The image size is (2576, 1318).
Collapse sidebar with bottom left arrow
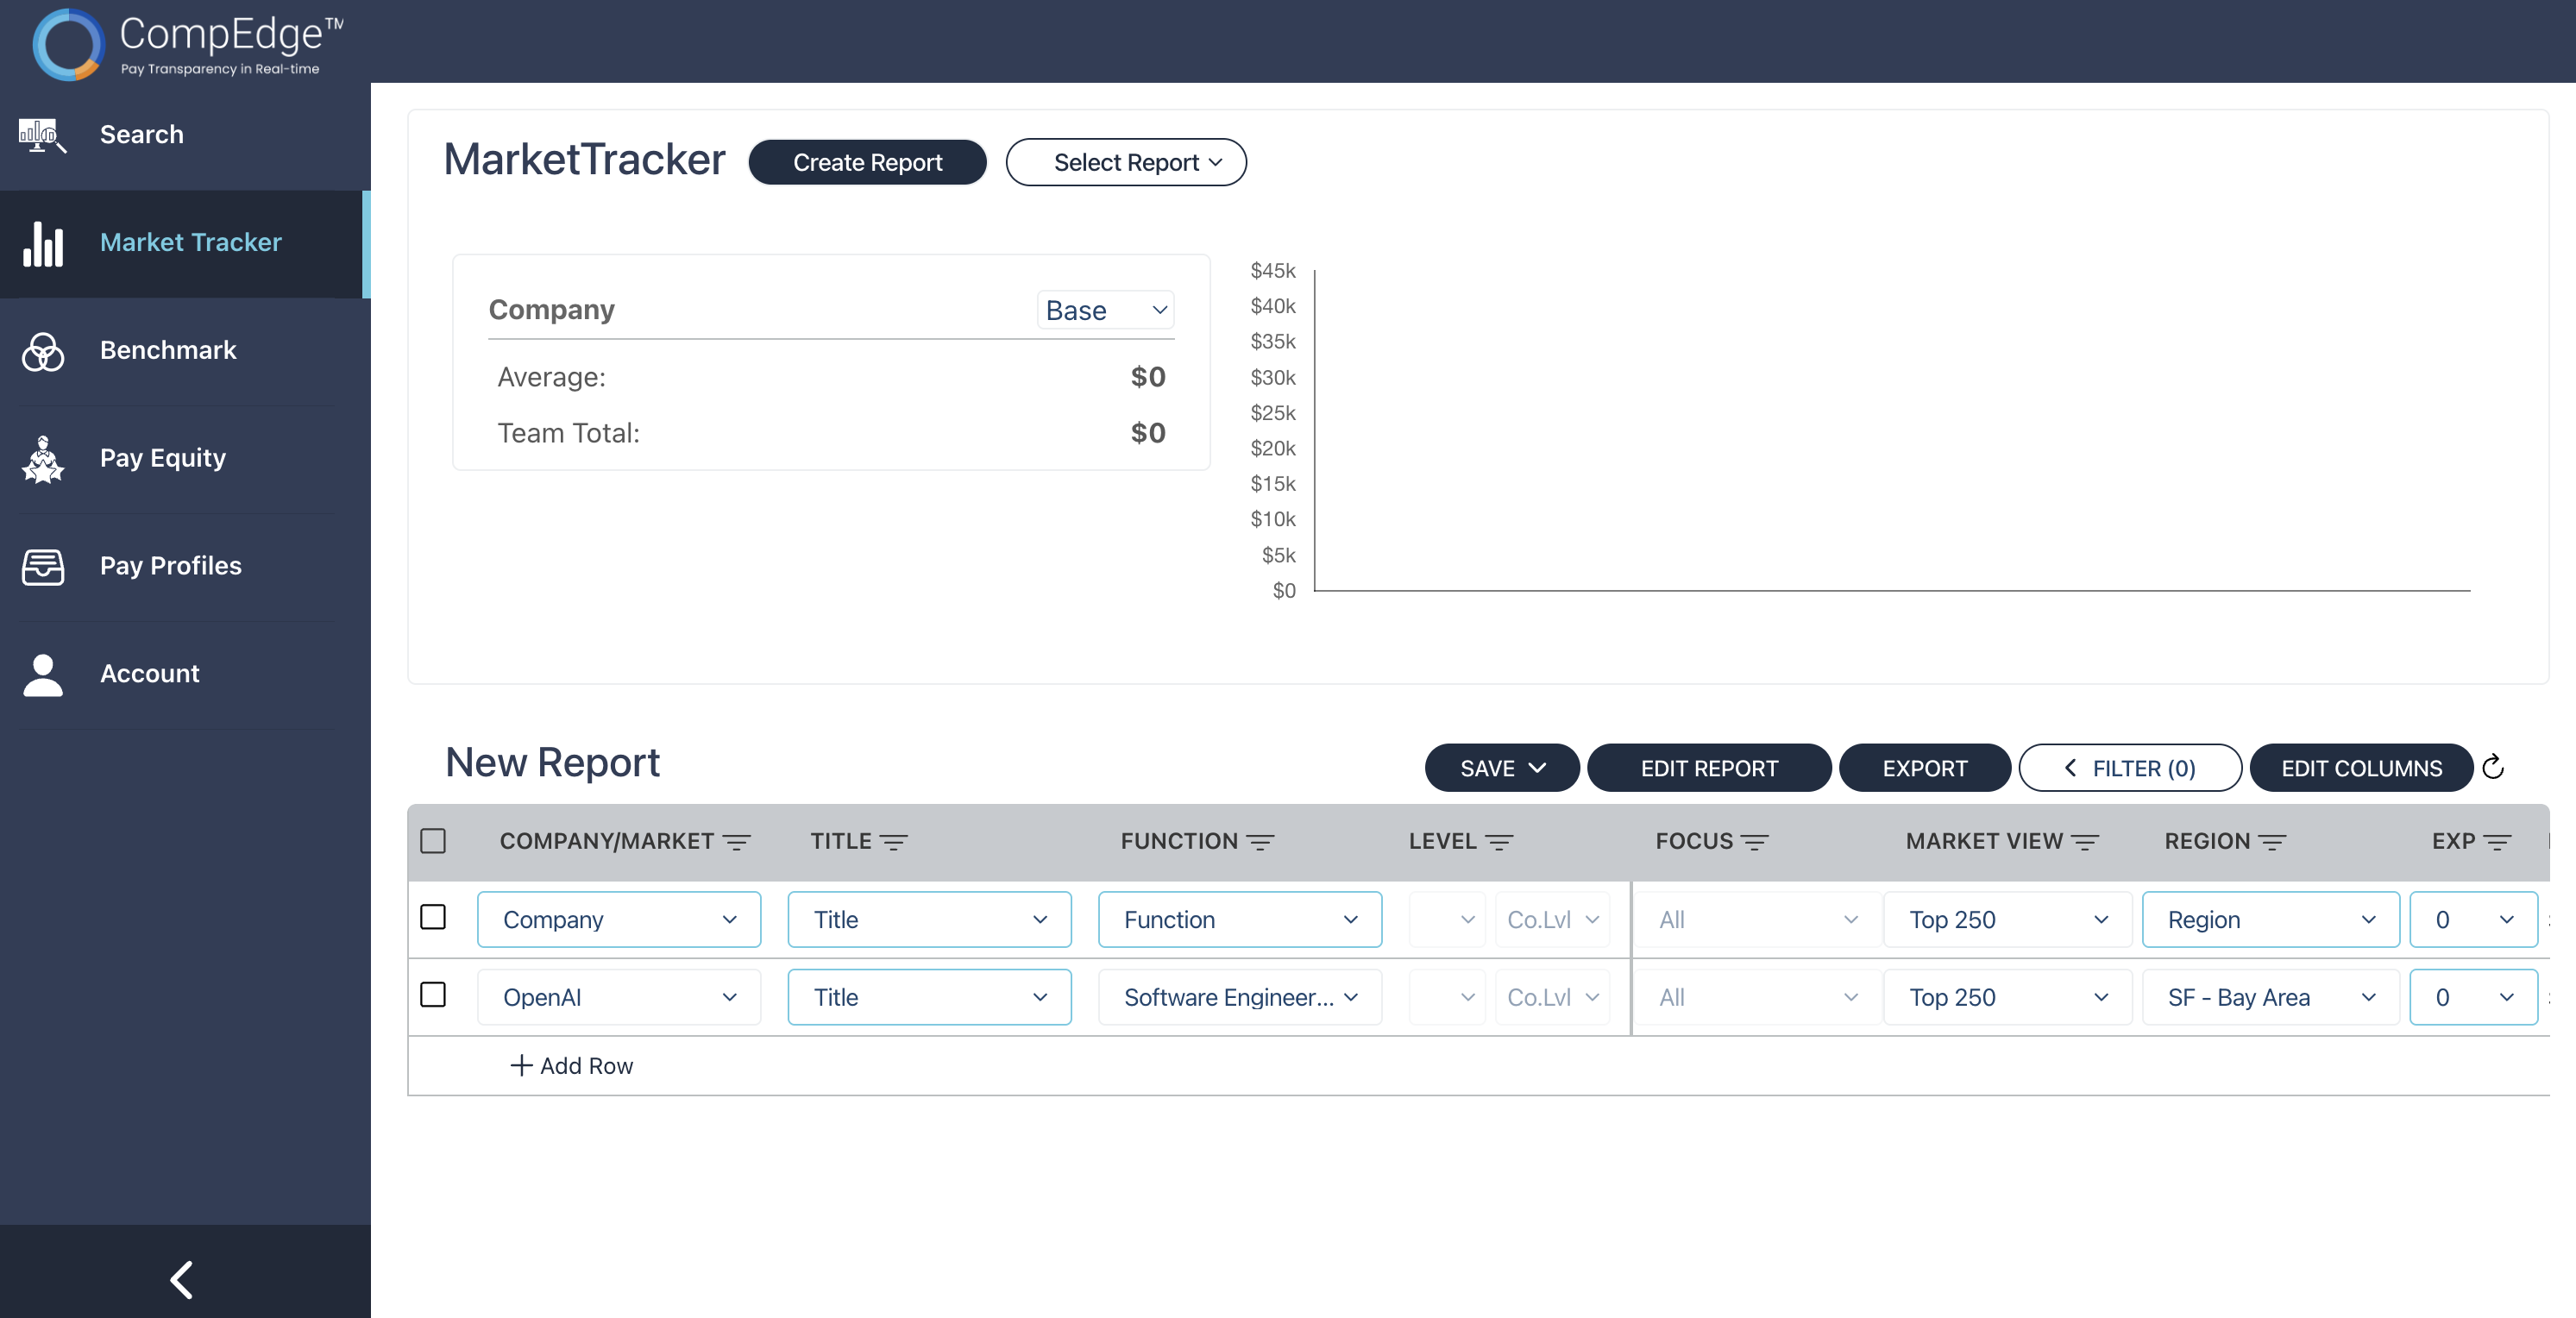182,1279
